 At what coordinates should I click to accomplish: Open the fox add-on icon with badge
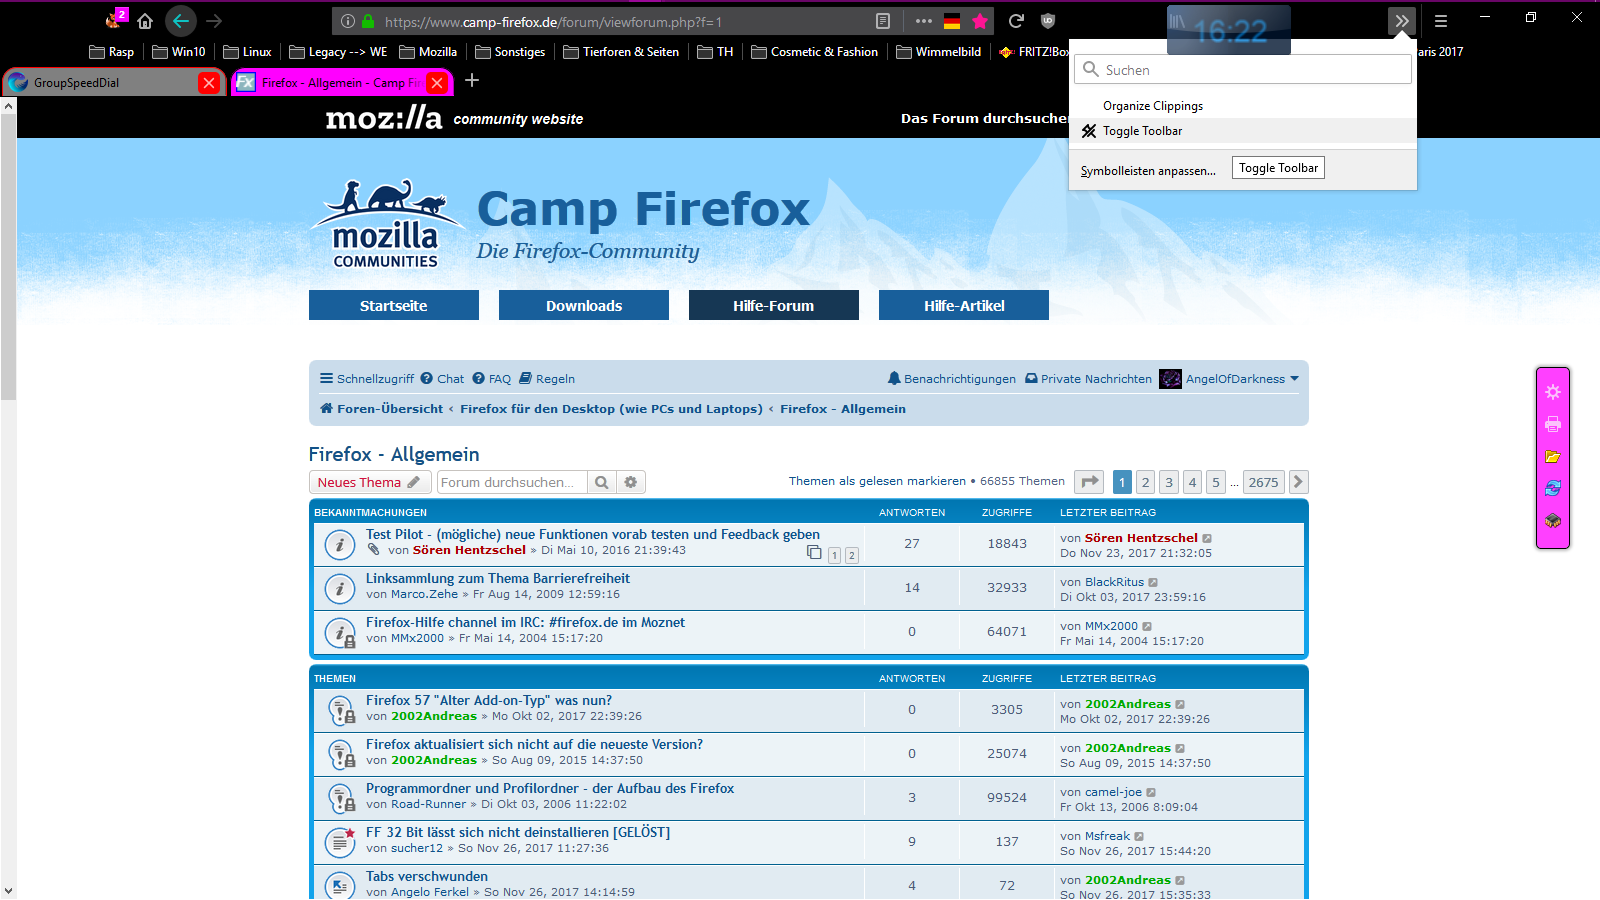coord(116,20)
